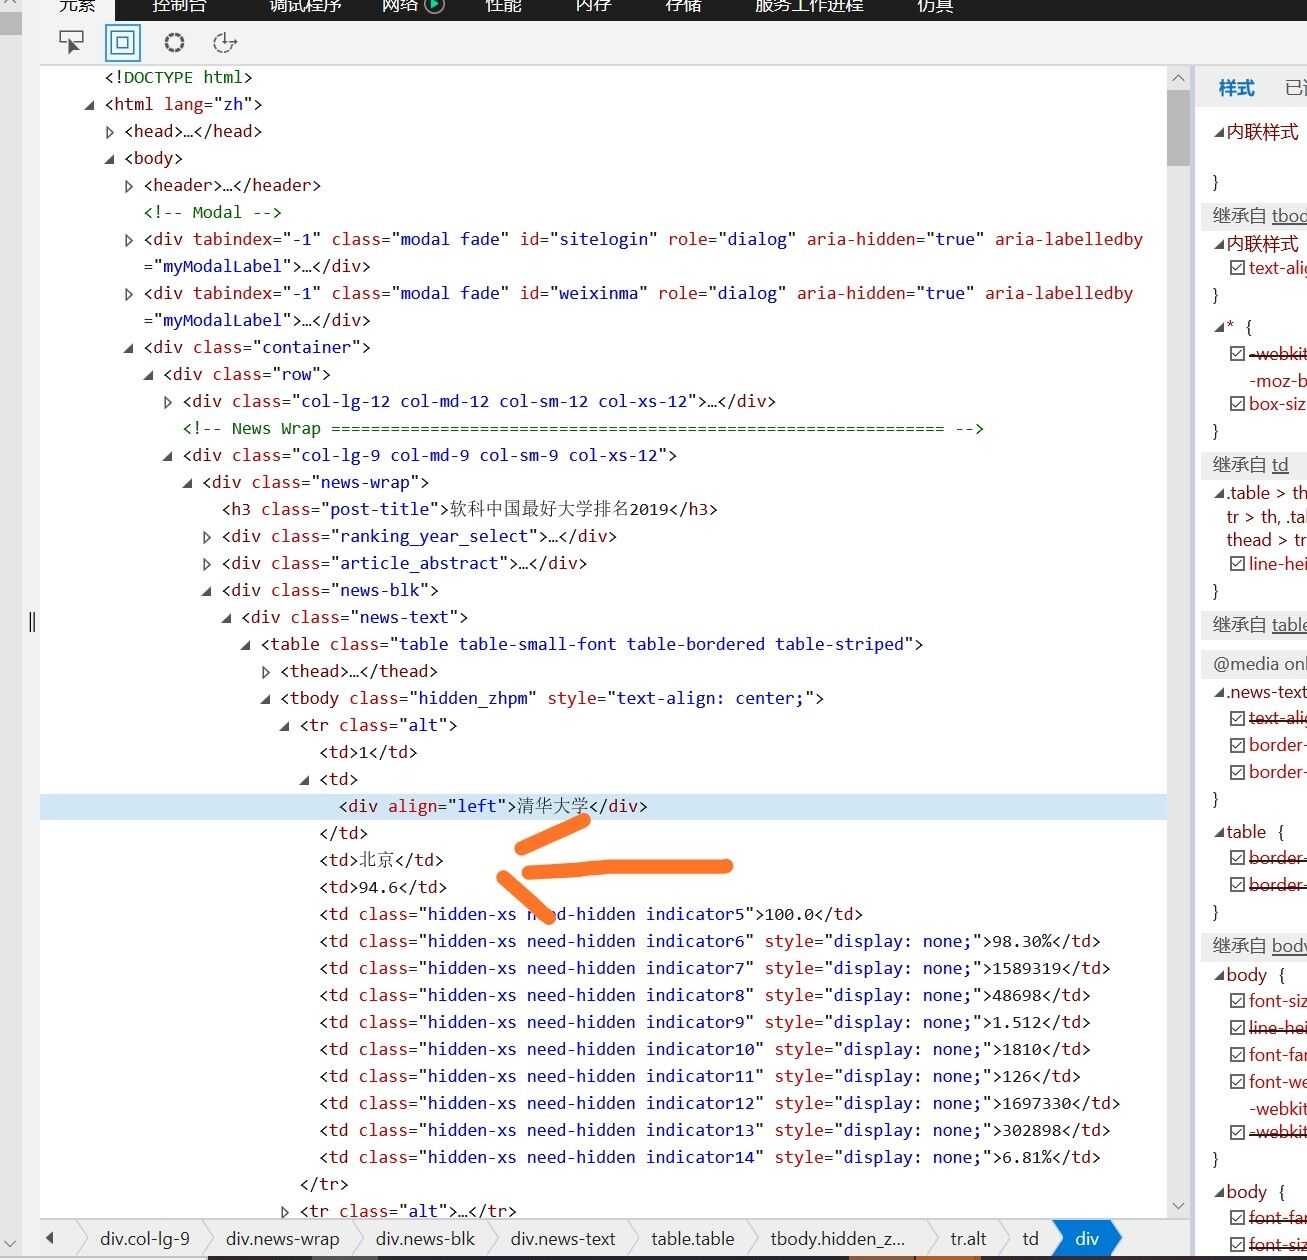Collapse first 内联样式 section in styles
Viewport: 1307px width, 1260px height.
(1219, 132)
